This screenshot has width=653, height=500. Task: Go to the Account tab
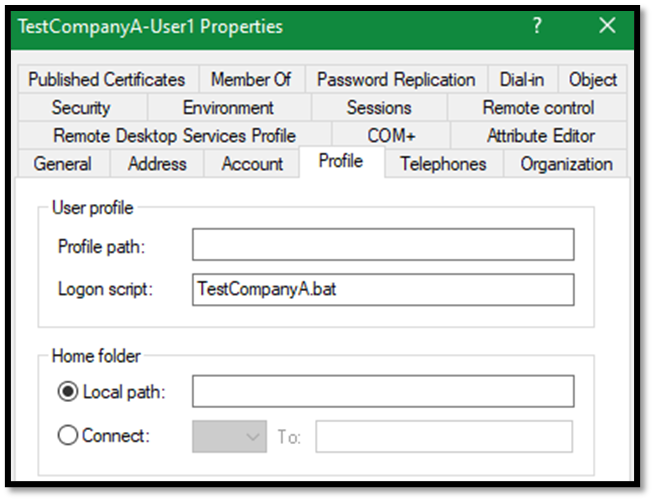252,164
